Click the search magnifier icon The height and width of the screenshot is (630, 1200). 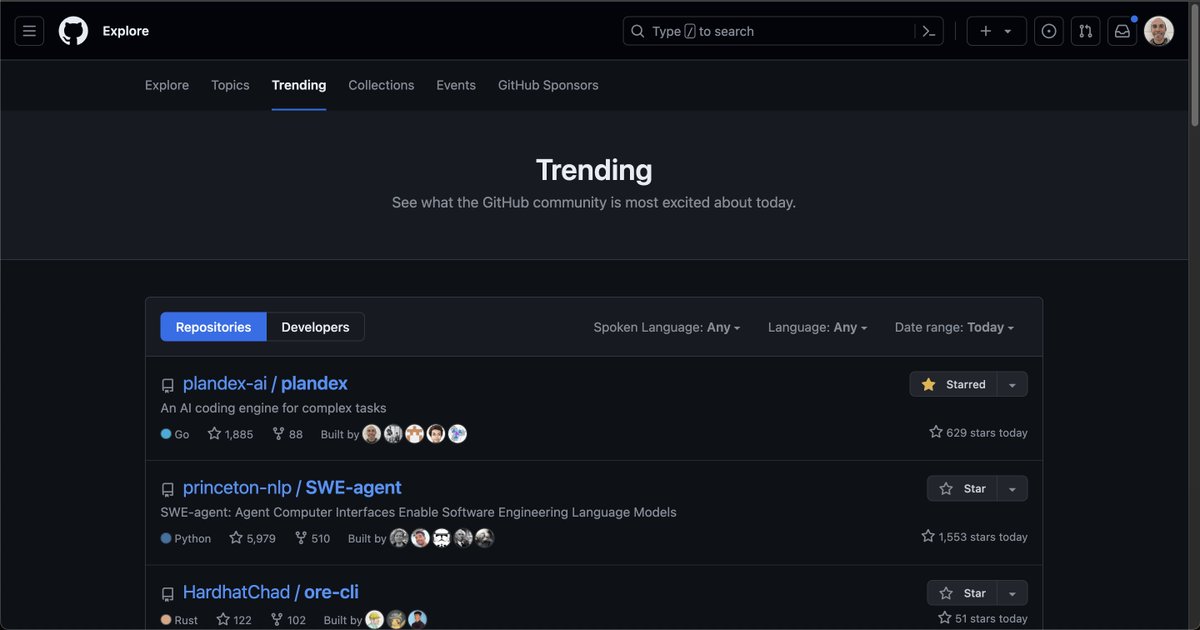pyautogui.click(x=638, y=31)
